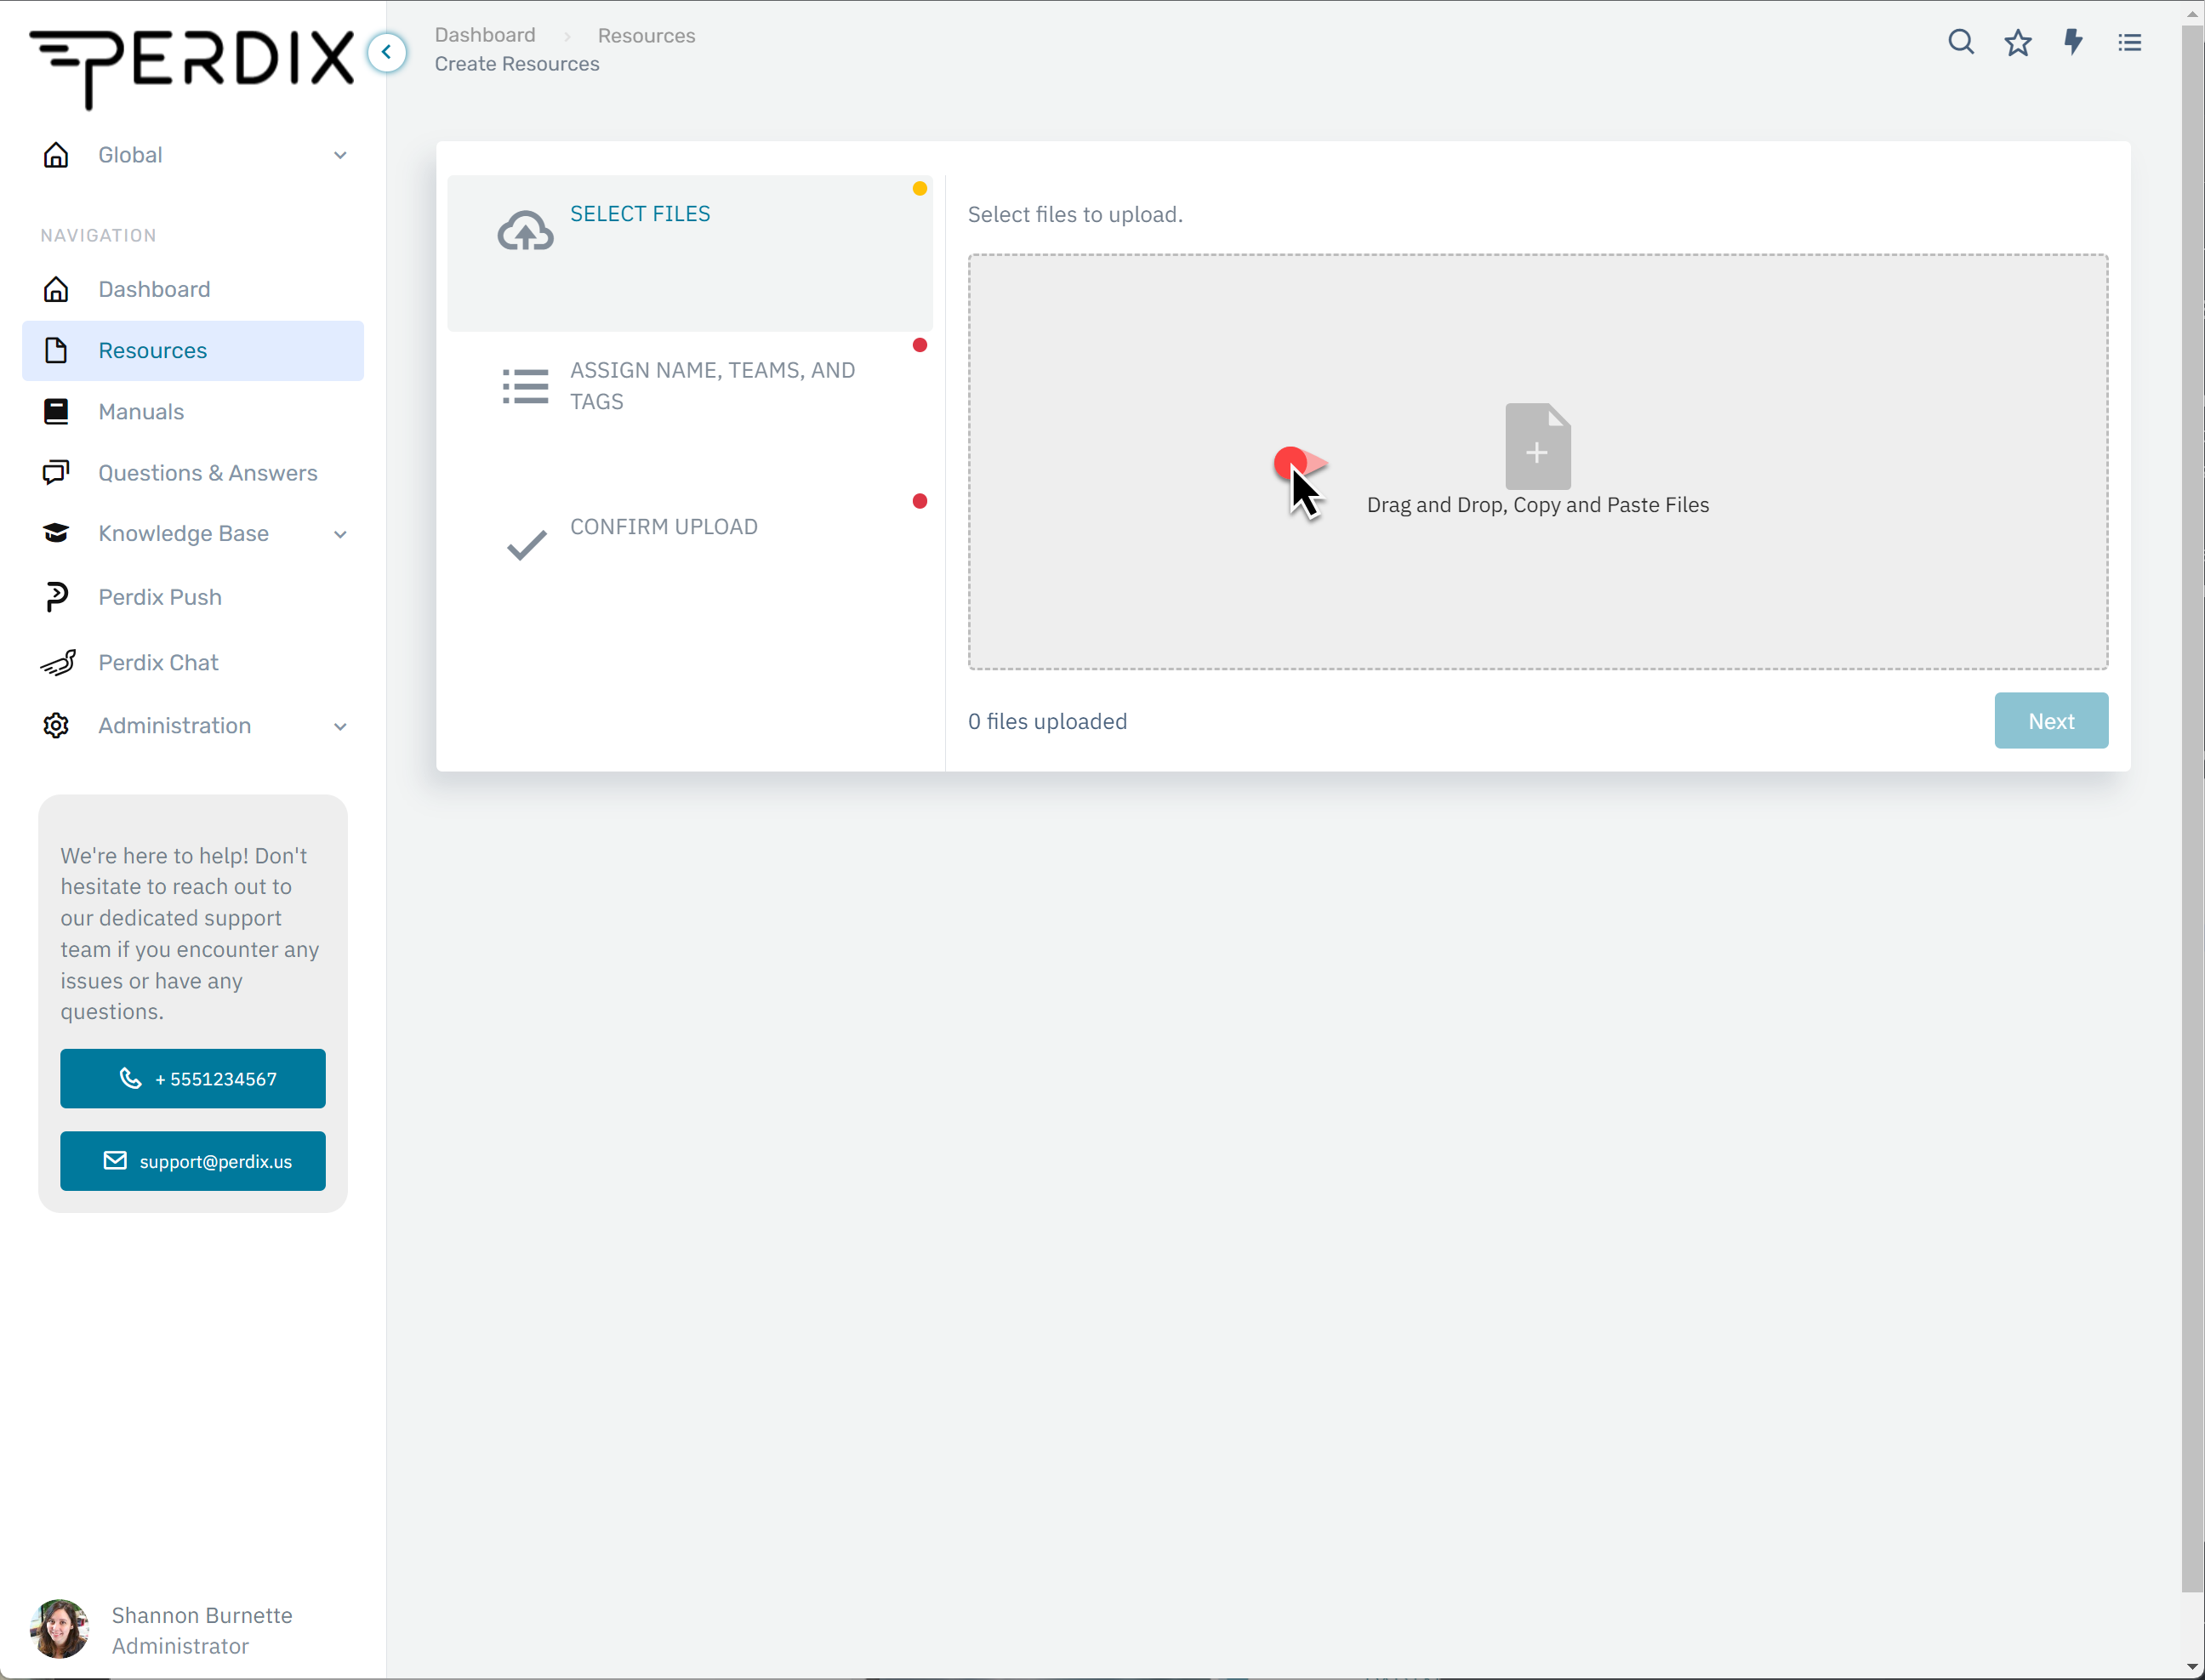Click Dashboard breadcrumb link

pyautogui.click(x=485, y=35)
